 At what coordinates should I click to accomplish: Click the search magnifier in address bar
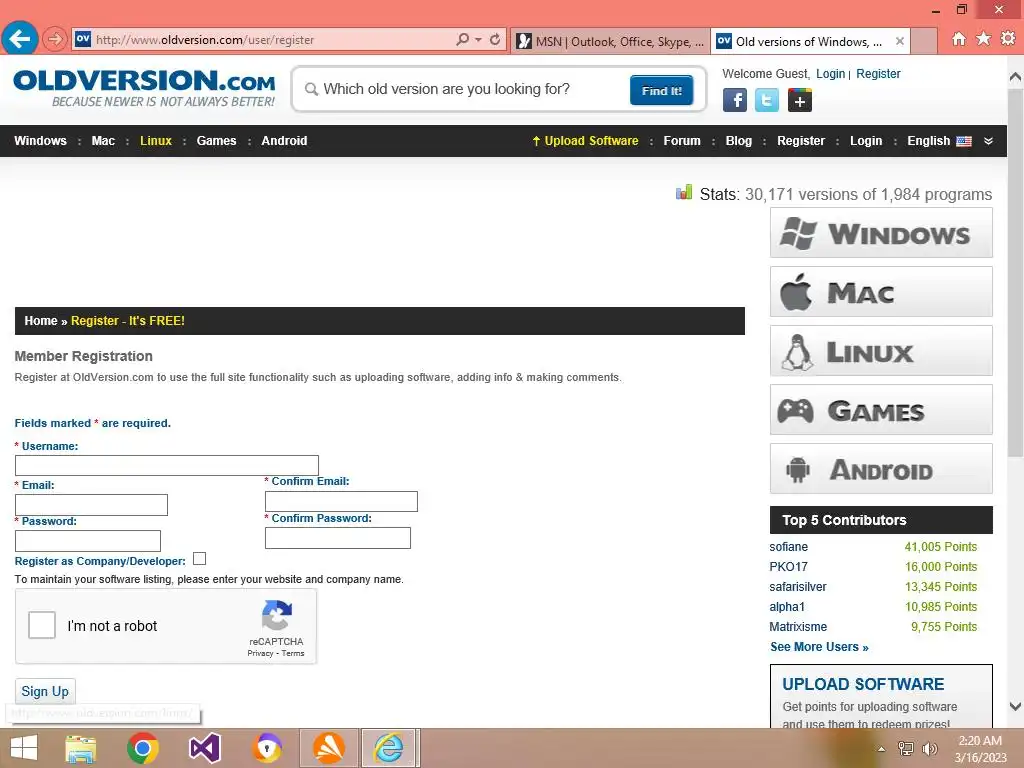click(462, 39)
